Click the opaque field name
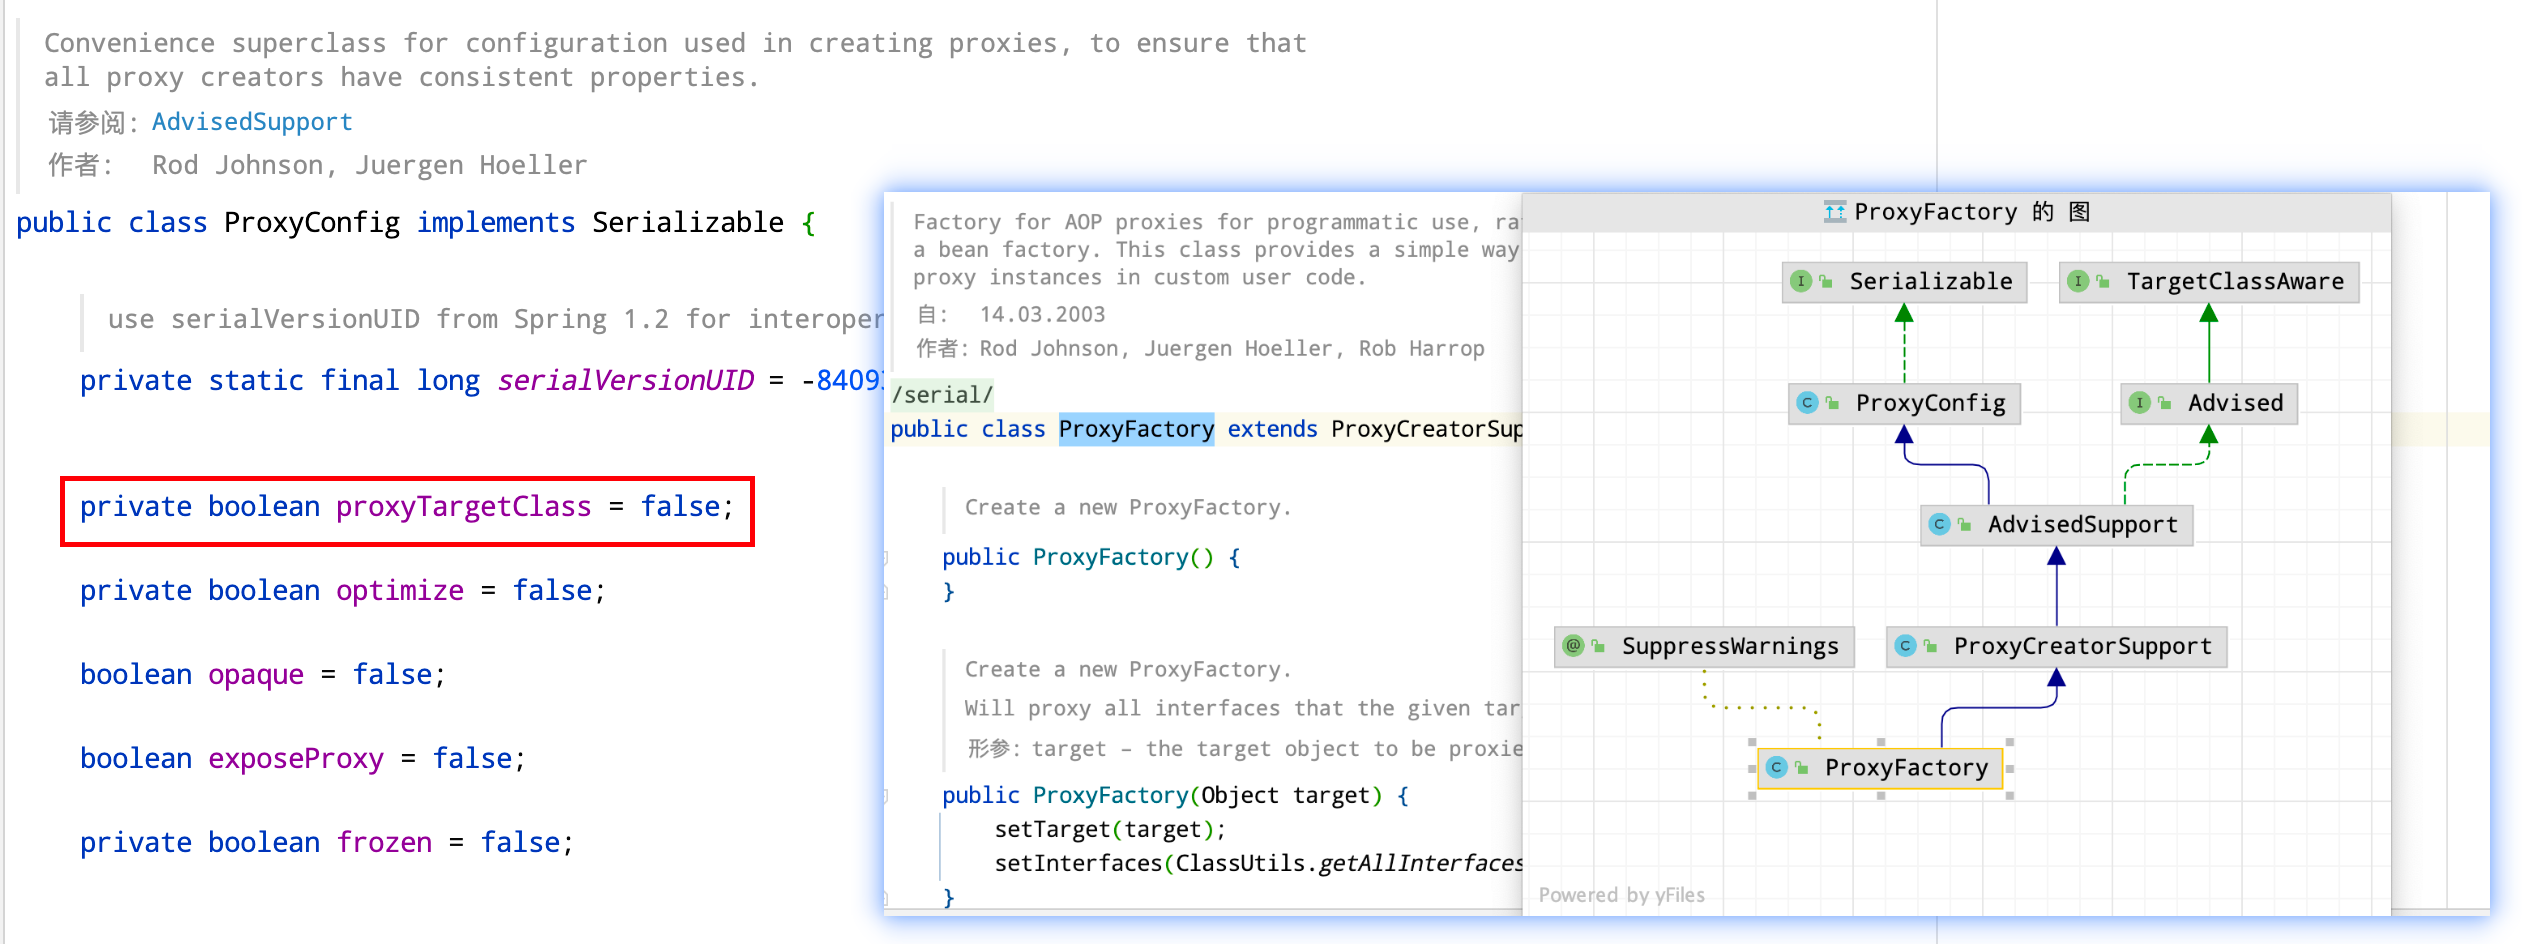Image resolution: width=2524 pixels, height=944 pixels. point(256,675)
